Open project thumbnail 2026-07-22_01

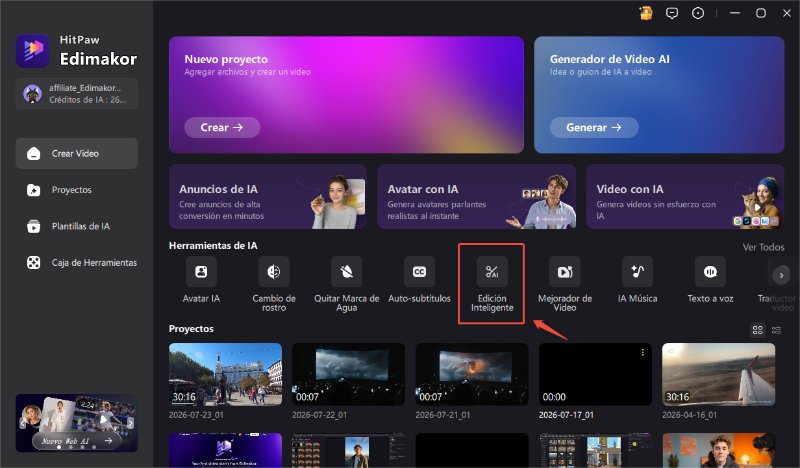(x=348, y=374)
